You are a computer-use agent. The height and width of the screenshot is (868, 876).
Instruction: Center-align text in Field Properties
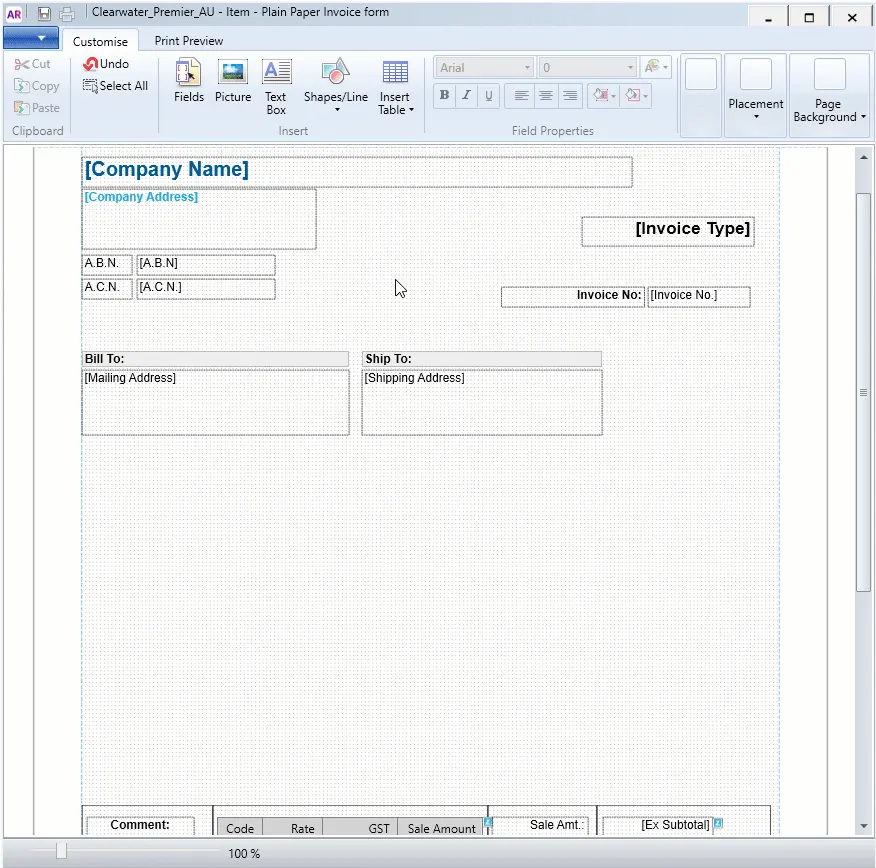click(x=545, y=96)
